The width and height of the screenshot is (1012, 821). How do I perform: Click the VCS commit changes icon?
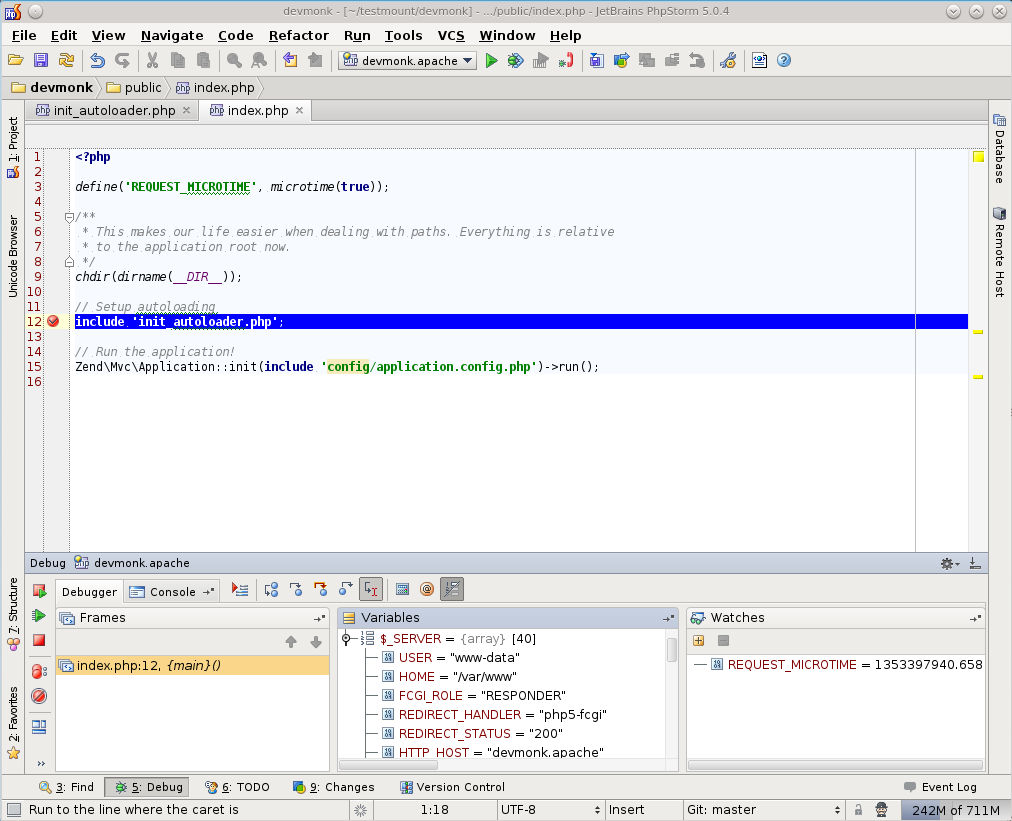[622, 61]
